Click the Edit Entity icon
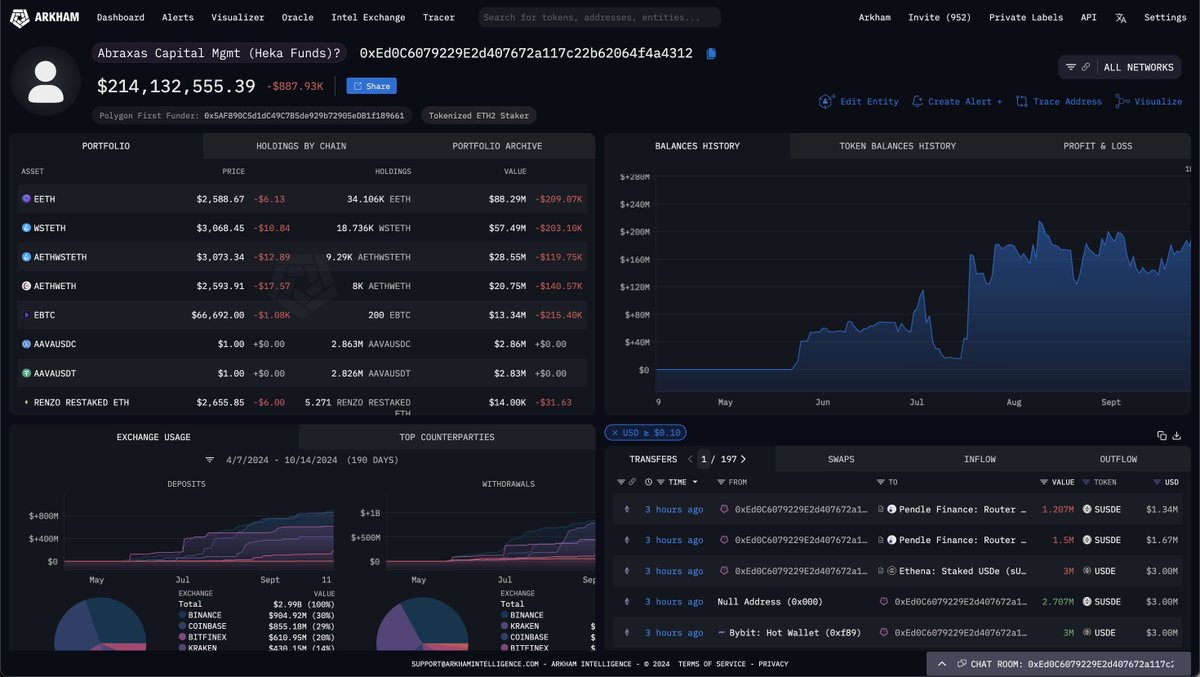This screenshot has width=1200, height=677. tap(826, 101)
